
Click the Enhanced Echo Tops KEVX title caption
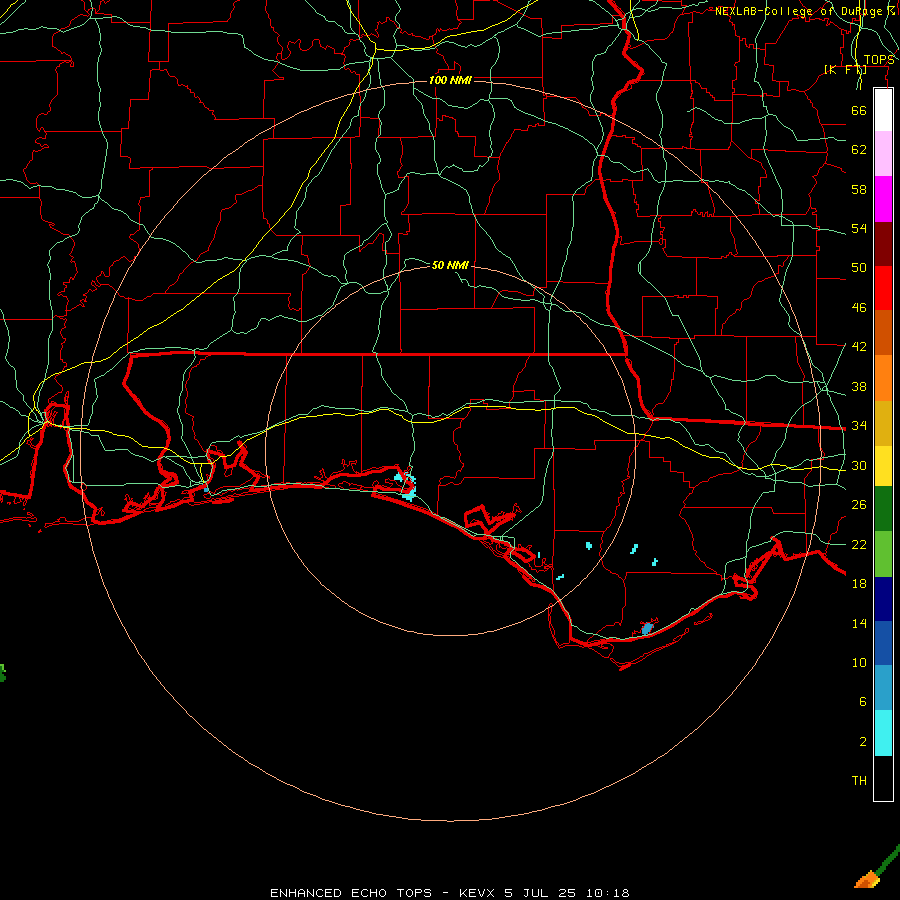[x=449, y=893]
